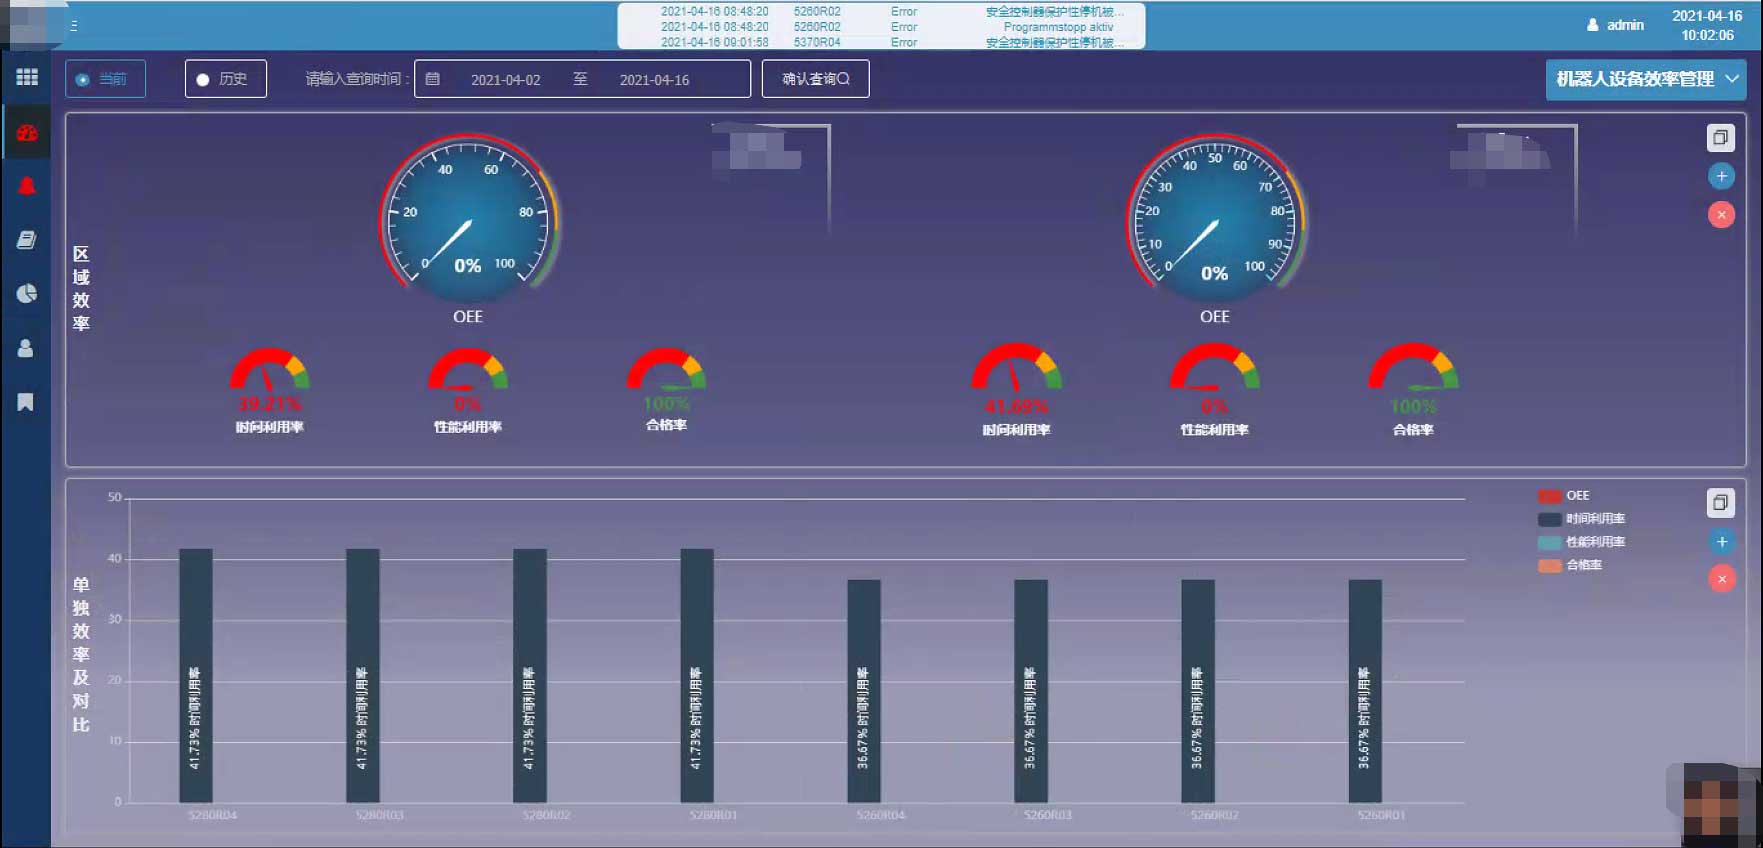Click the copy window icon in bar chart panel
Viewport: 1763px width, 848px height.
1720,503
